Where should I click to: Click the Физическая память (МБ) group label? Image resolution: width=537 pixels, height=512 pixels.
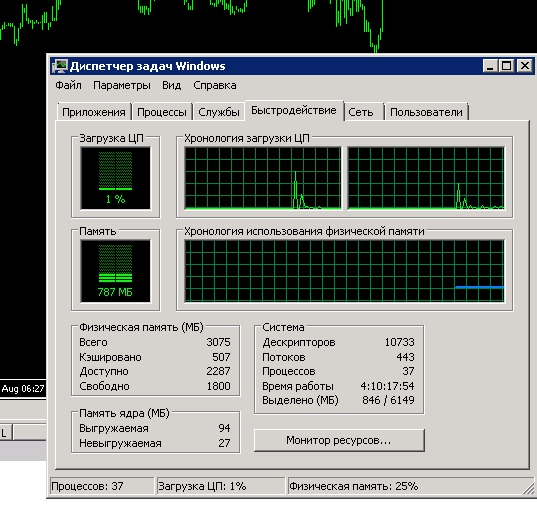point(141,327)
